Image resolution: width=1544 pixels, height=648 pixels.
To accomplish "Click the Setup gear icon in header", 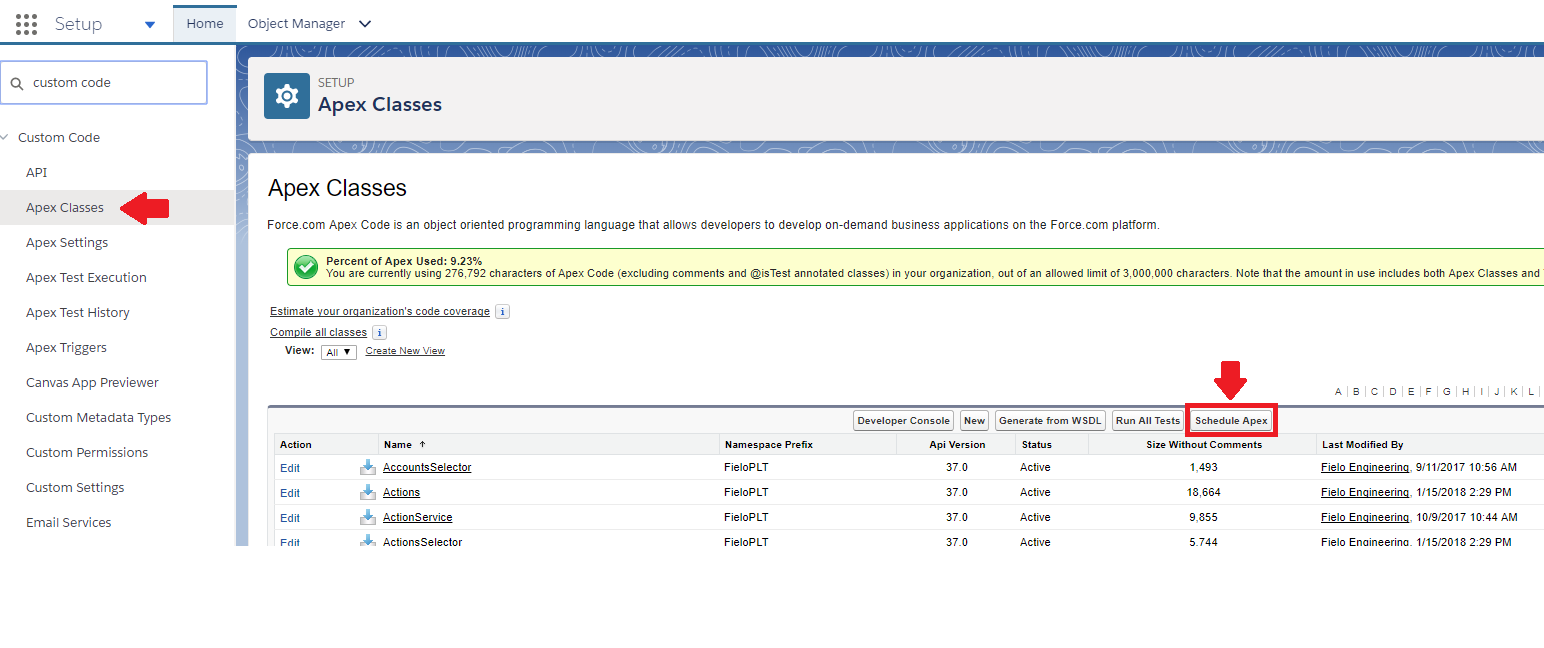I will pos(287,96).
